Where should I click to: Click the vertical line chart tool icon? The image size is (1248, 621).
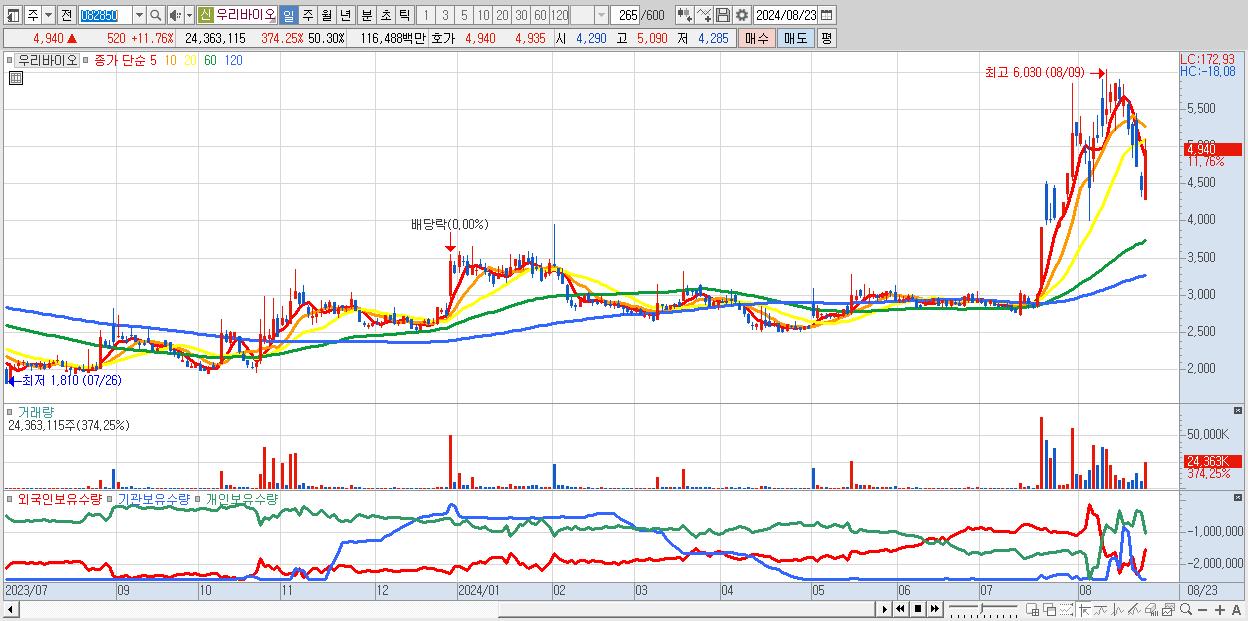pyautogui.click(x=1118, y=610)
